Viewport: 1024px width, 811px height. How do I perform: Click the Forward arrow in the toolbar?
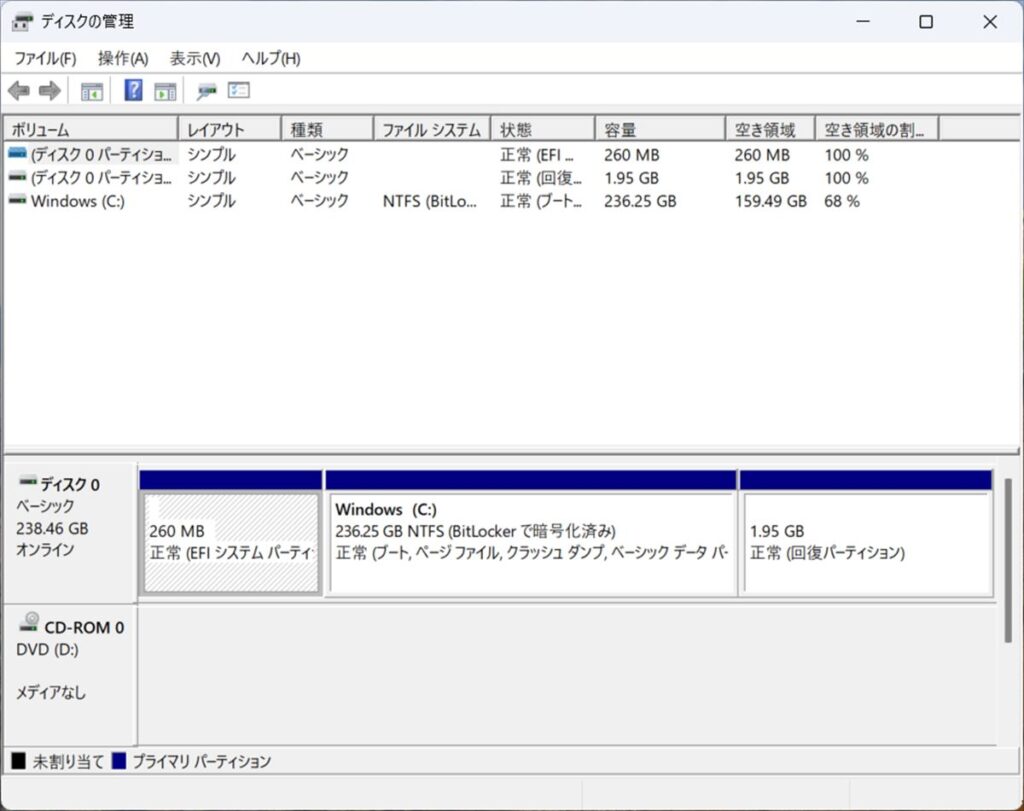(x=49, y=91)
